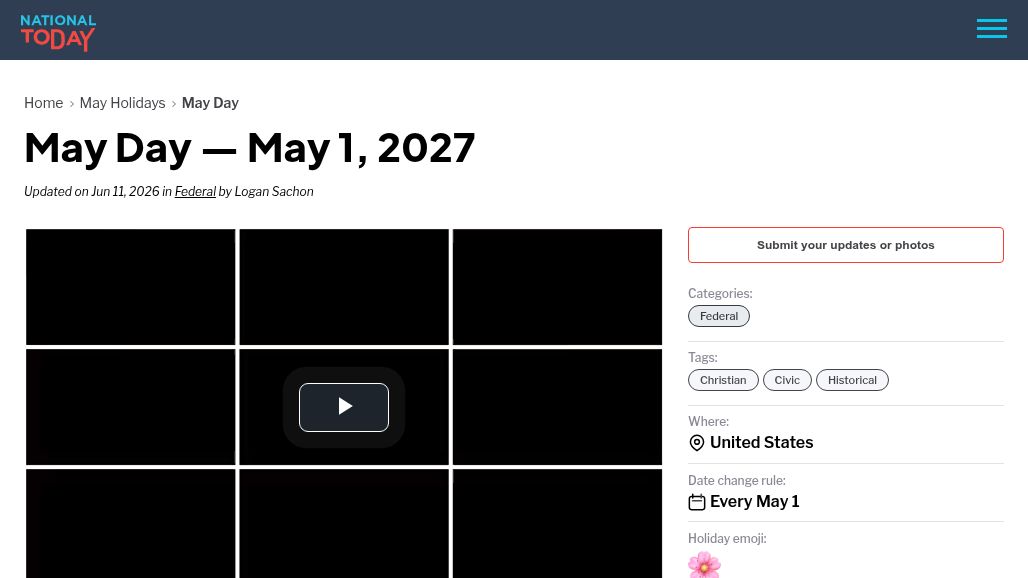The image size is (1028, 578).
Task: Play the May Day video
Action: click(344, 407)
